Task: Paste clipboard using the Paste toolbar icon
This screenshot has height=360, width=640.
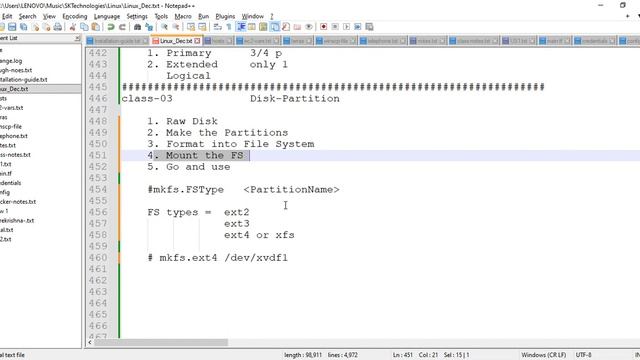Action: (x=96, y=27)
